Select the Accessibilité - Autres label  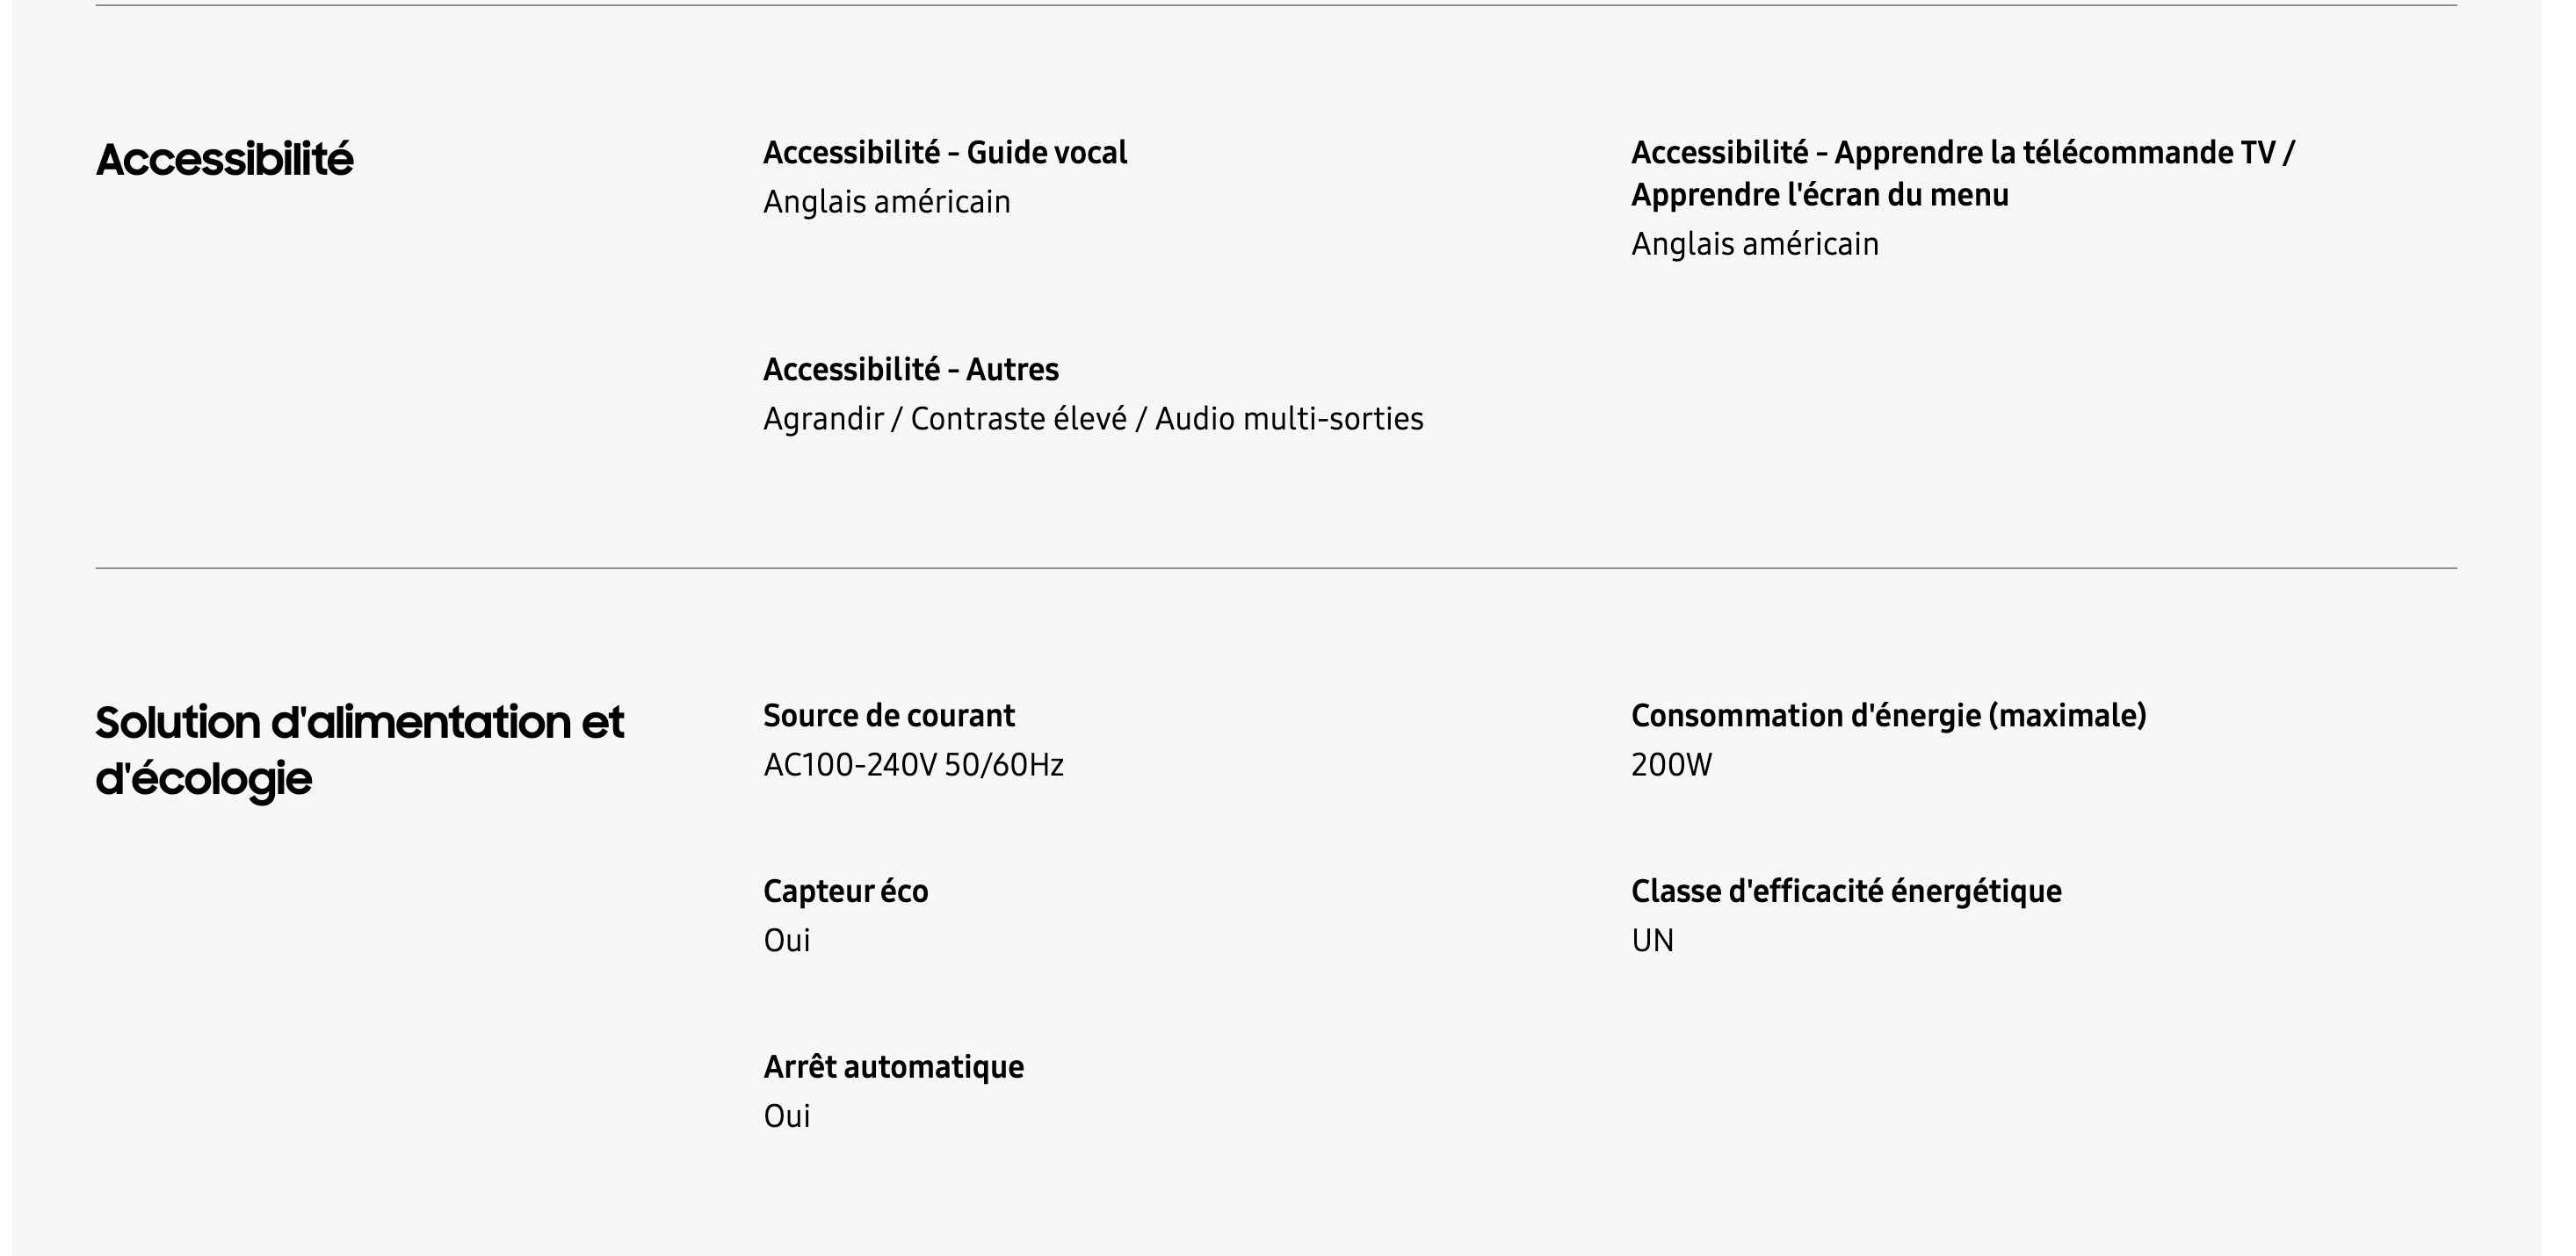pos(910,370)
